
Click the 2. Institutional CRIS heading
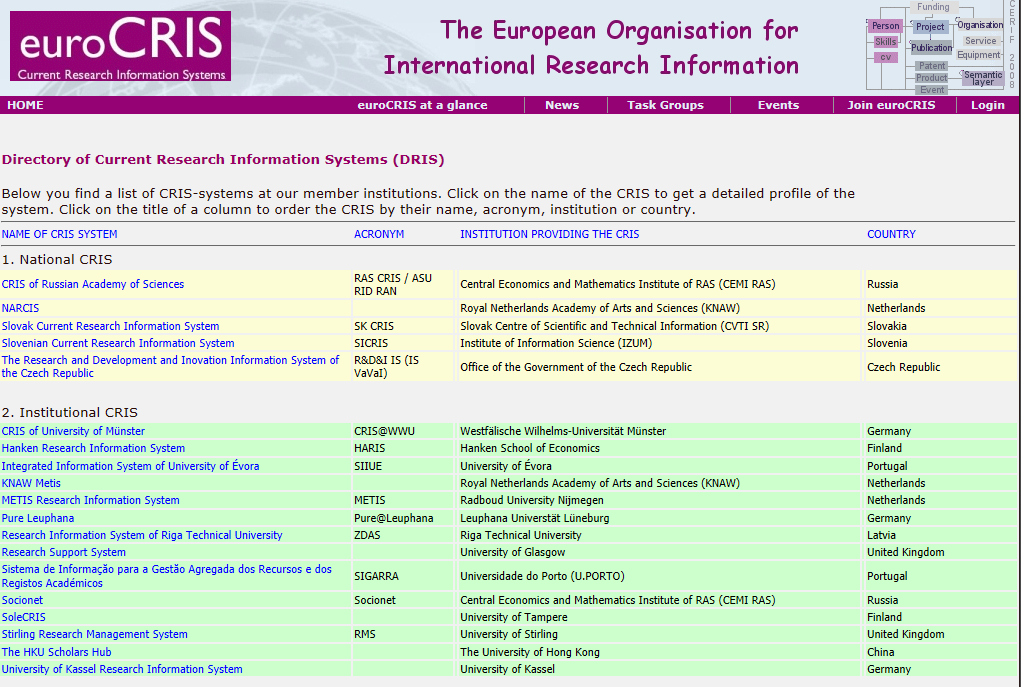pyautogui.click(x=70, y=412)
